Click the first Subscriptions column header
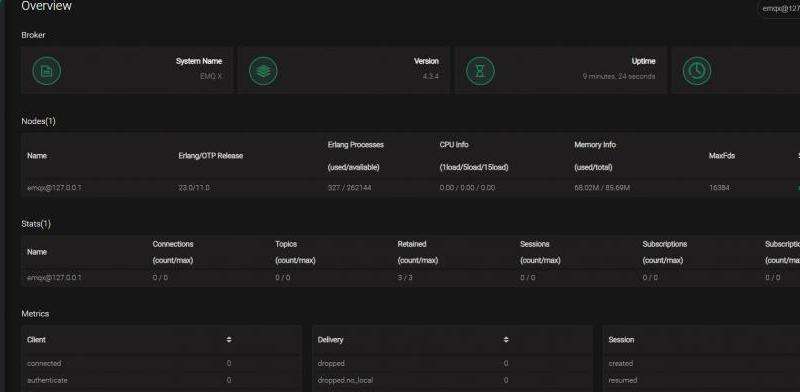This screenshot has height=392, width=800. pos(665,252)
